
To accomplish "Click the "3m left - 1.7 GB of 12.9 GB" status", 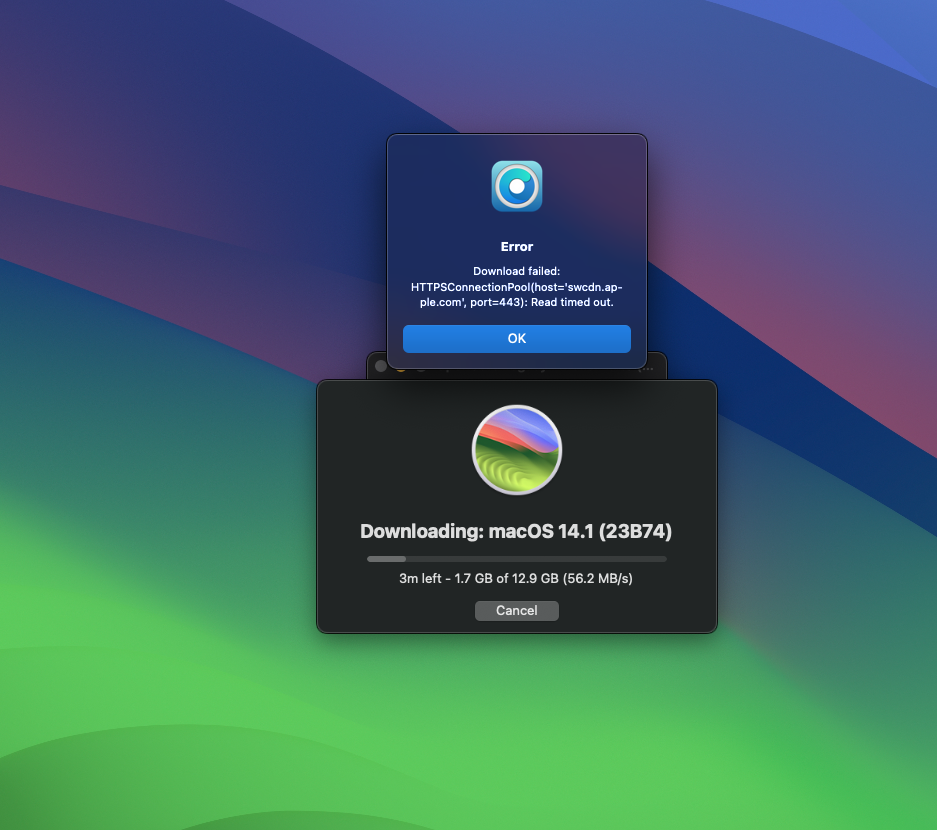I will tap(516, 578).
